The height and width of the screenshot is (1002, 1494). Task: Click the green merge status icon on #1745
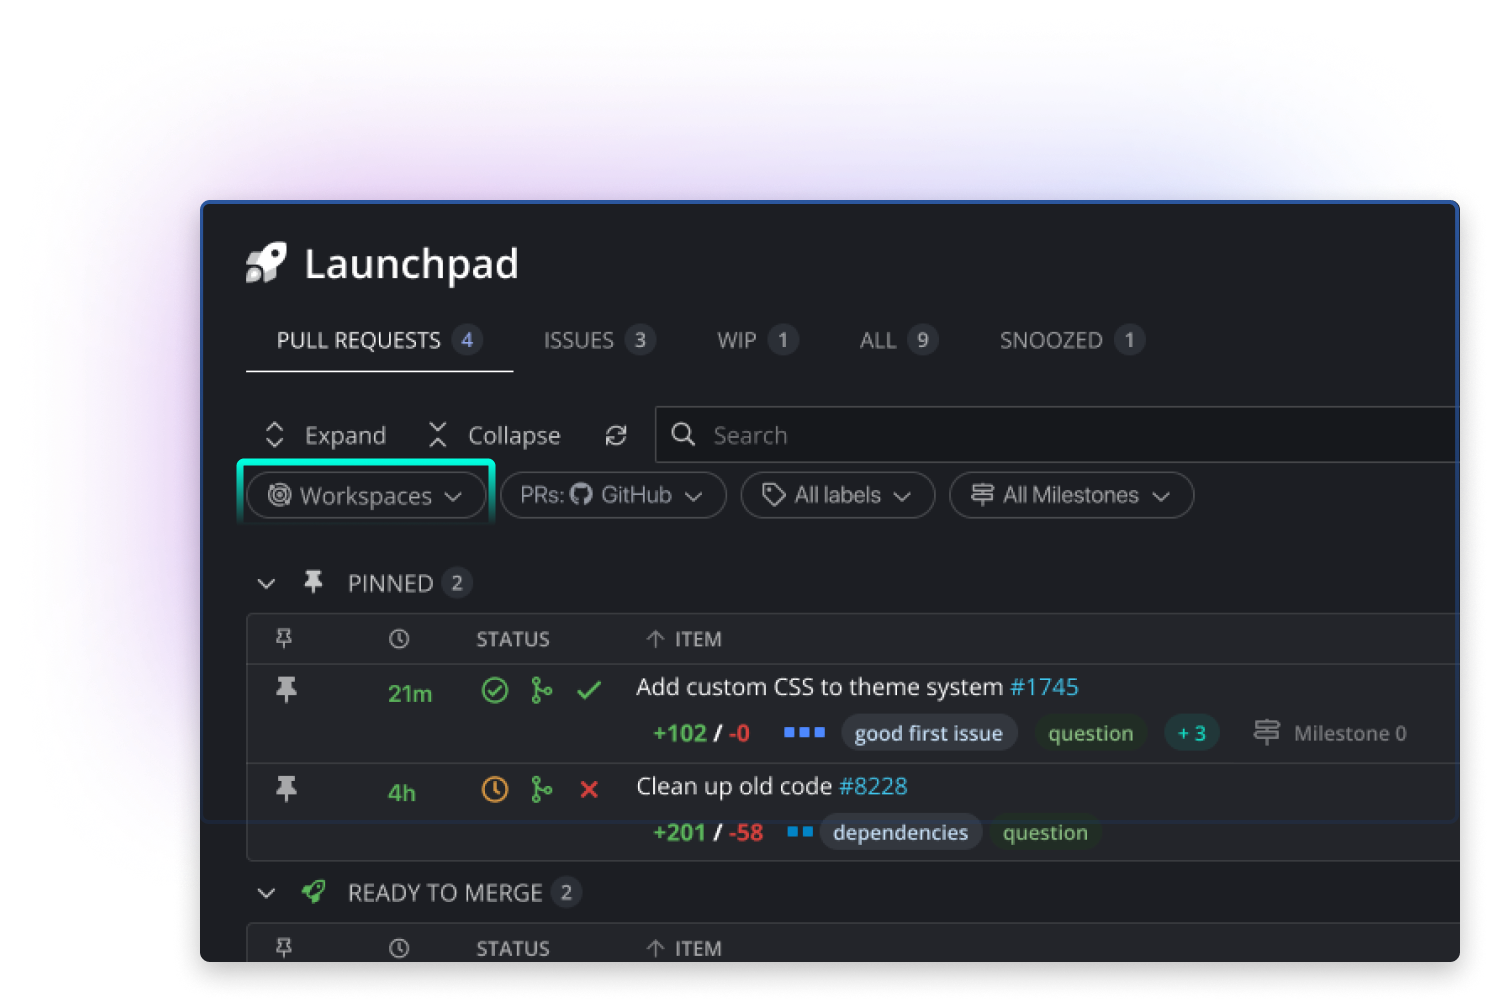tap(541, 690)
